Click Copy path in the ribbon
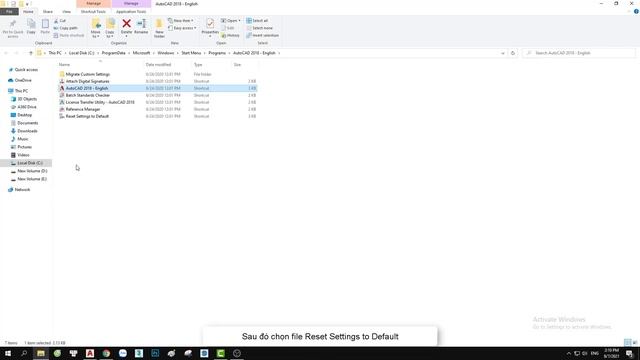Image resolution: width=640 pixels, height=360 pixels. pos(66,28)
